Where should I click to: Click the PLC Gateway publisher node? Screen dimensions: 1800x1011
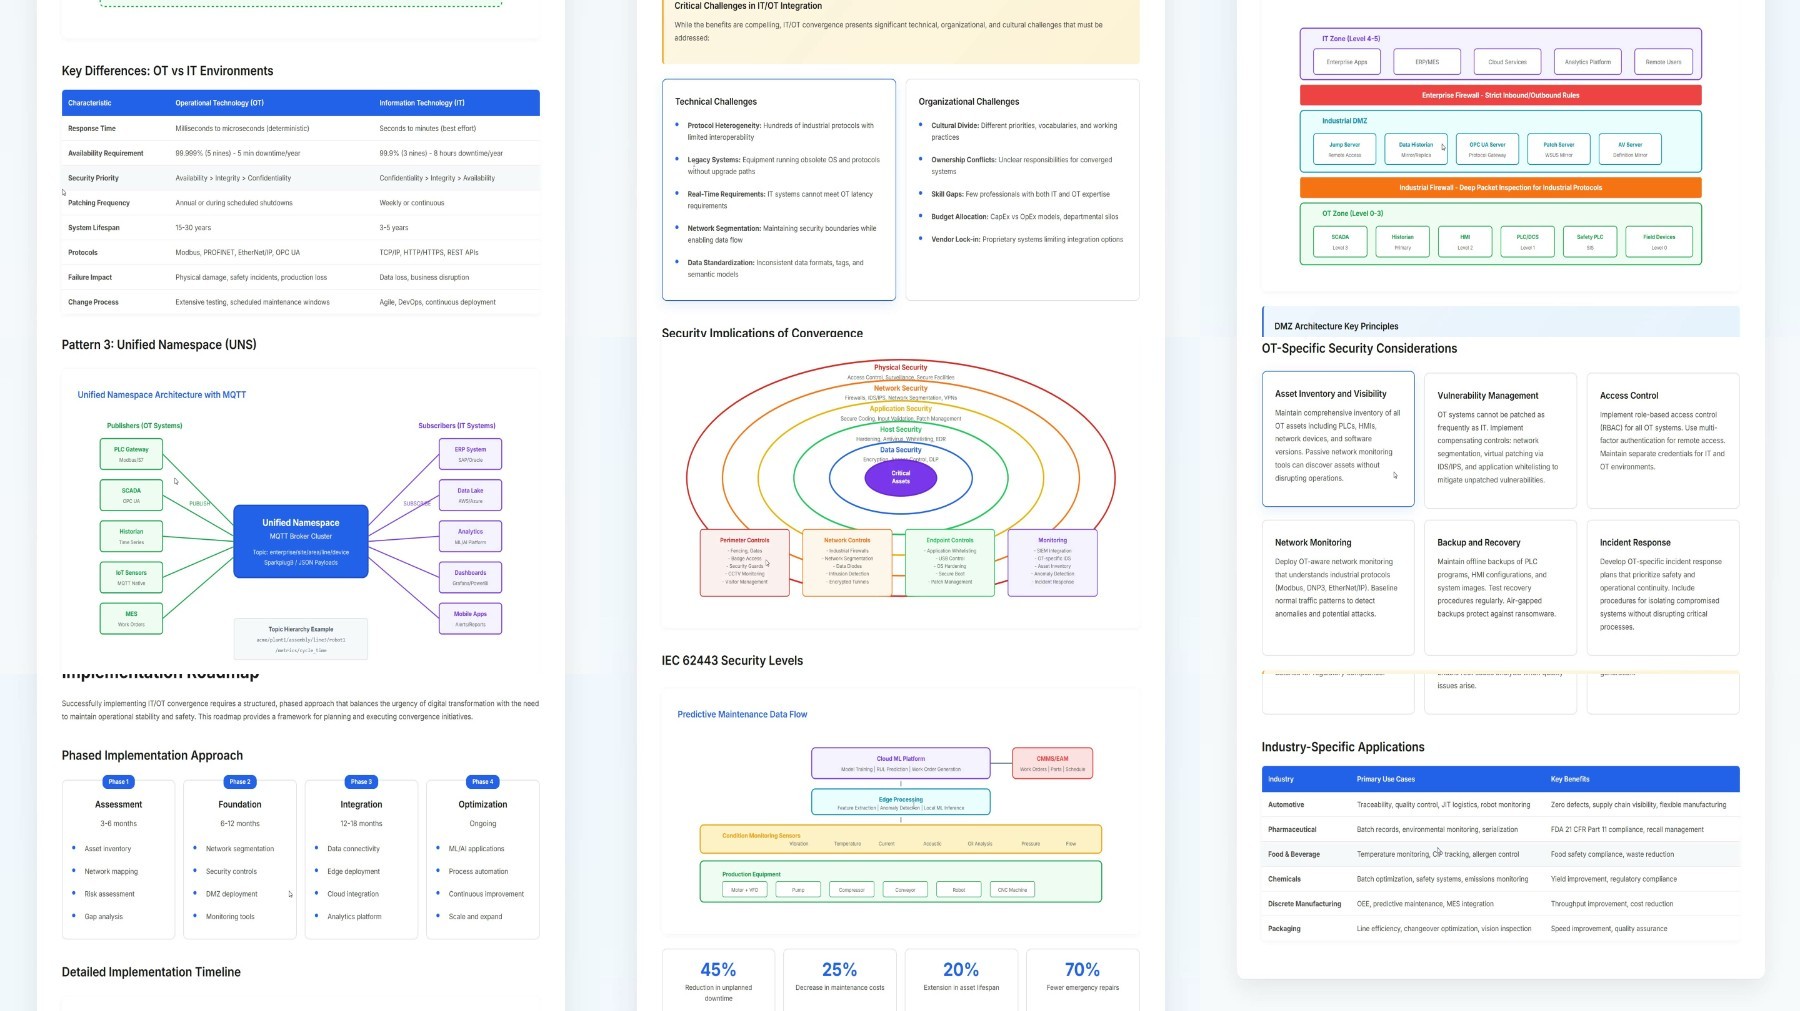131,454
